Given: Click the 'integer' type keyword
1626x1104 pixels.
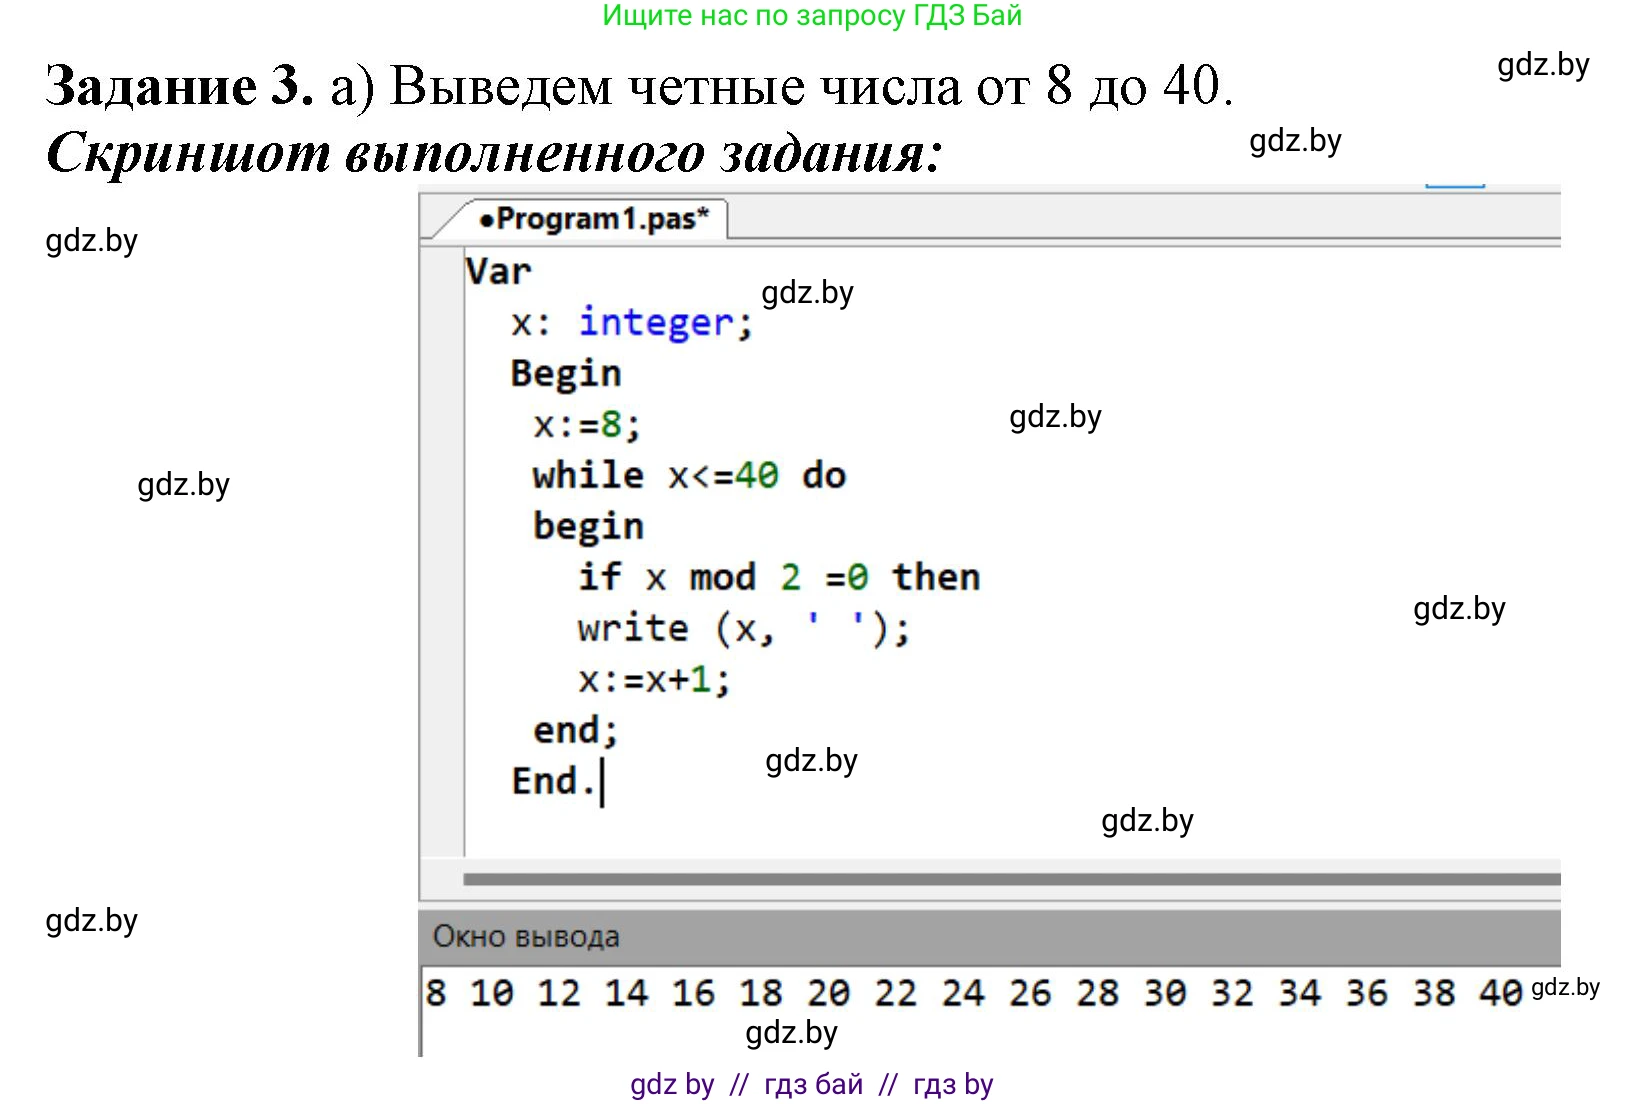Looking at the screenshot, I should [x=657, y=323].
